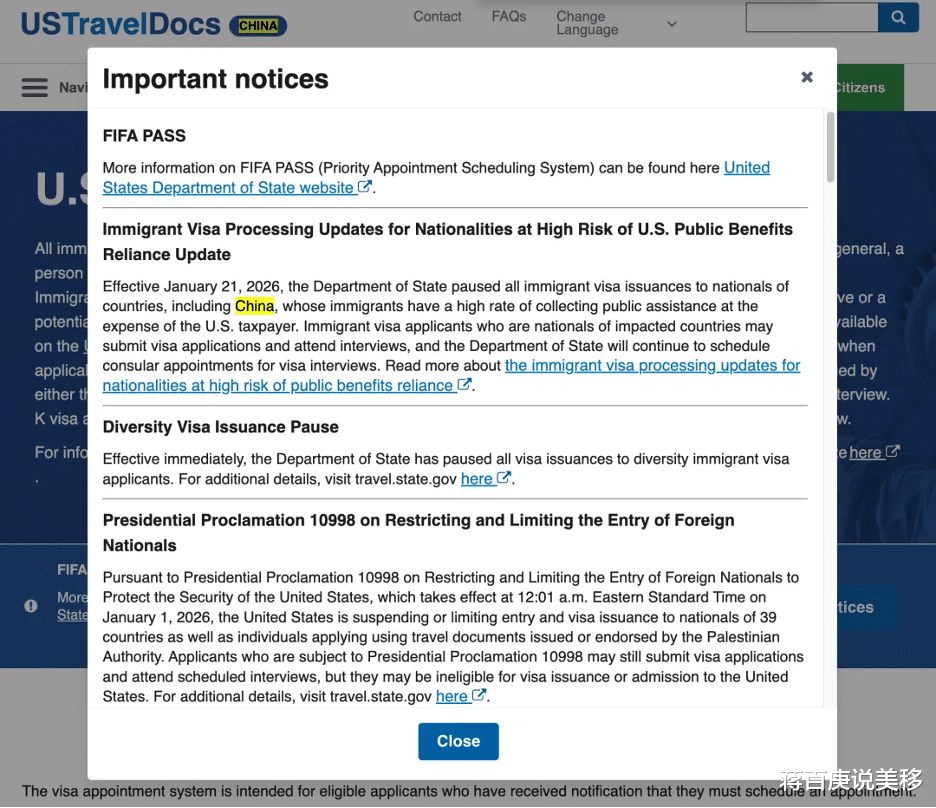Close the Important notices dialog with X
Screen dimensions: 936x808
pyautogui.click(x=806, y=77)
